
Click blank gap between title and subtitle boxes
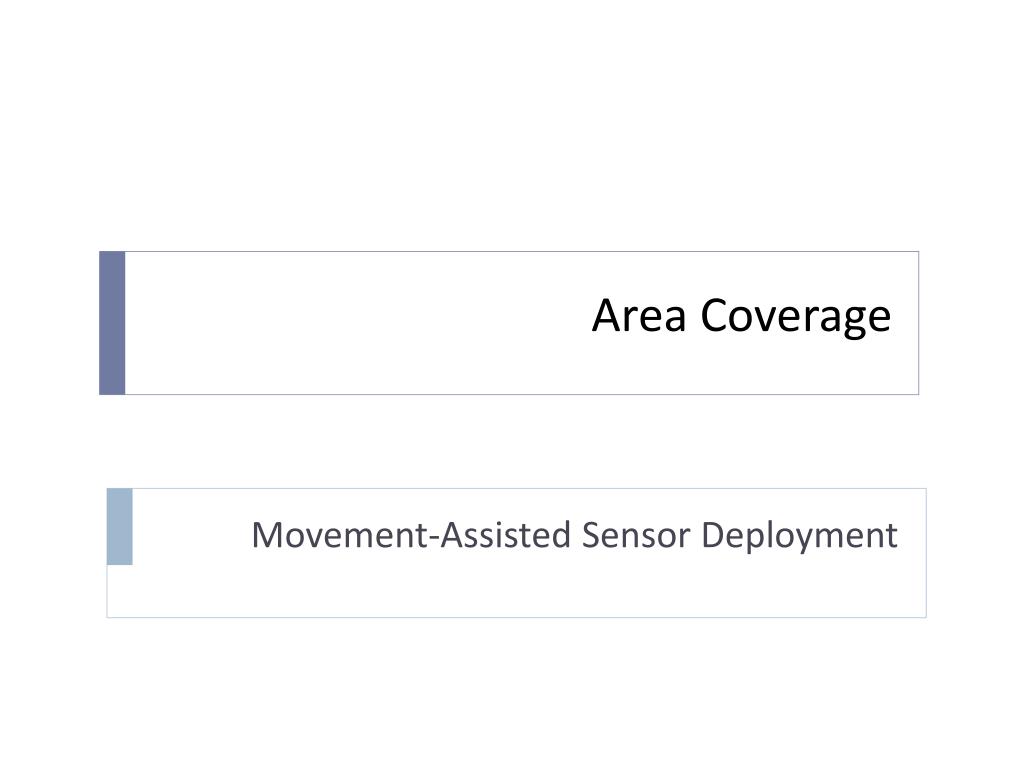click(x=512, y=441)
